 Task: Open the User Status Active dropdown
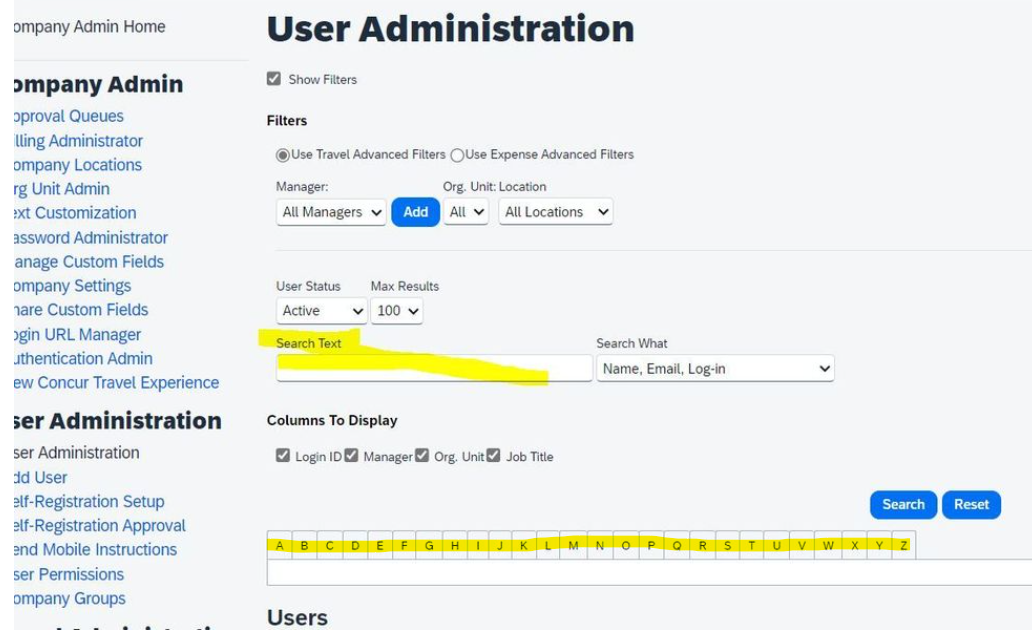click(x=322, y=311)
